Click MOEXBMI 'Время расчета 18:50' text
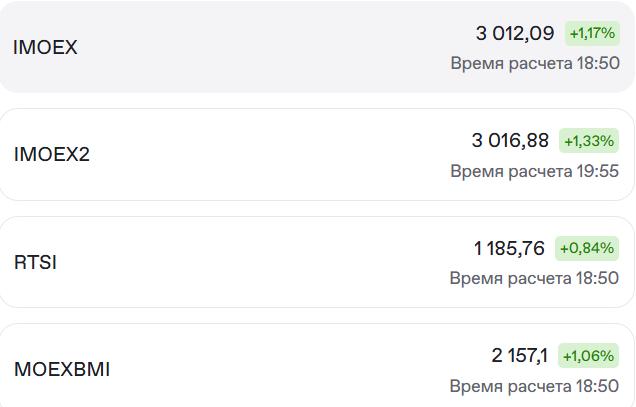 [534, 386]
